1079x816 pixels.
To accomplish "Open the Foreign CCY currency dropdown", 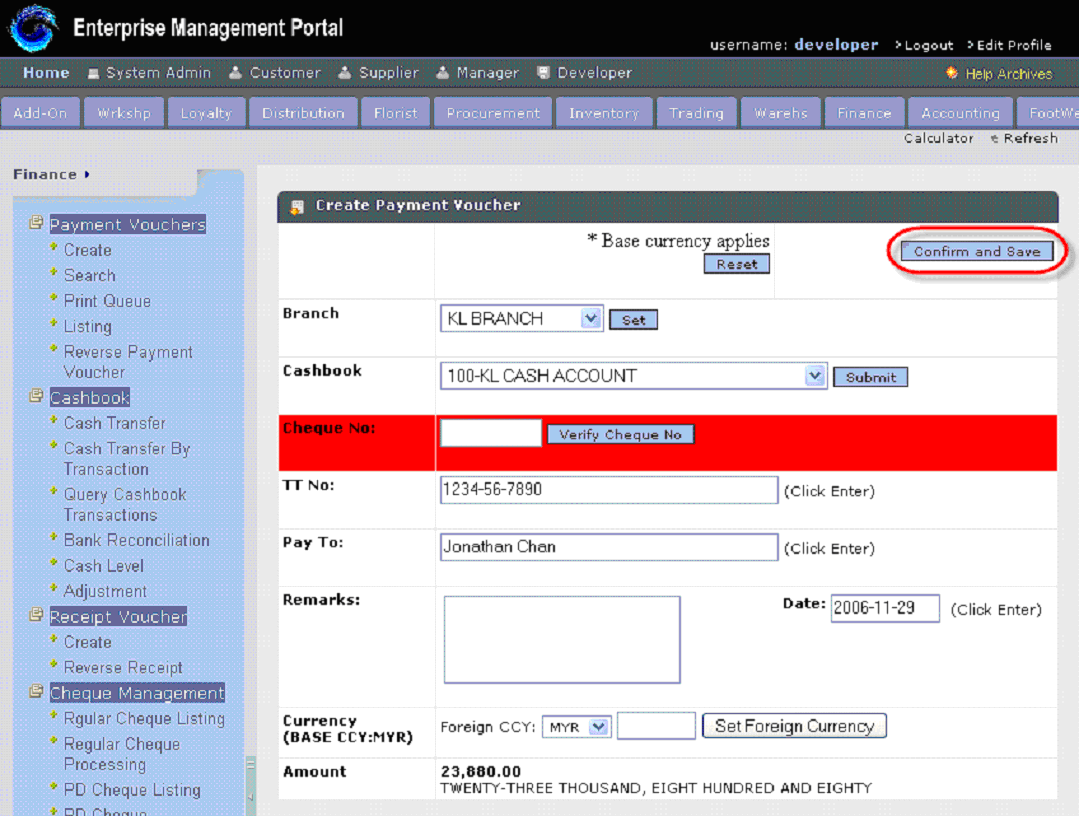I will click(599, 727).
